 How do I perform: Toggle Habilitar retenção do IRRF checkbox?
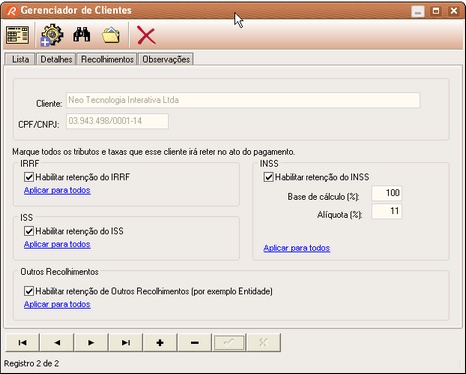pos(29,177)
